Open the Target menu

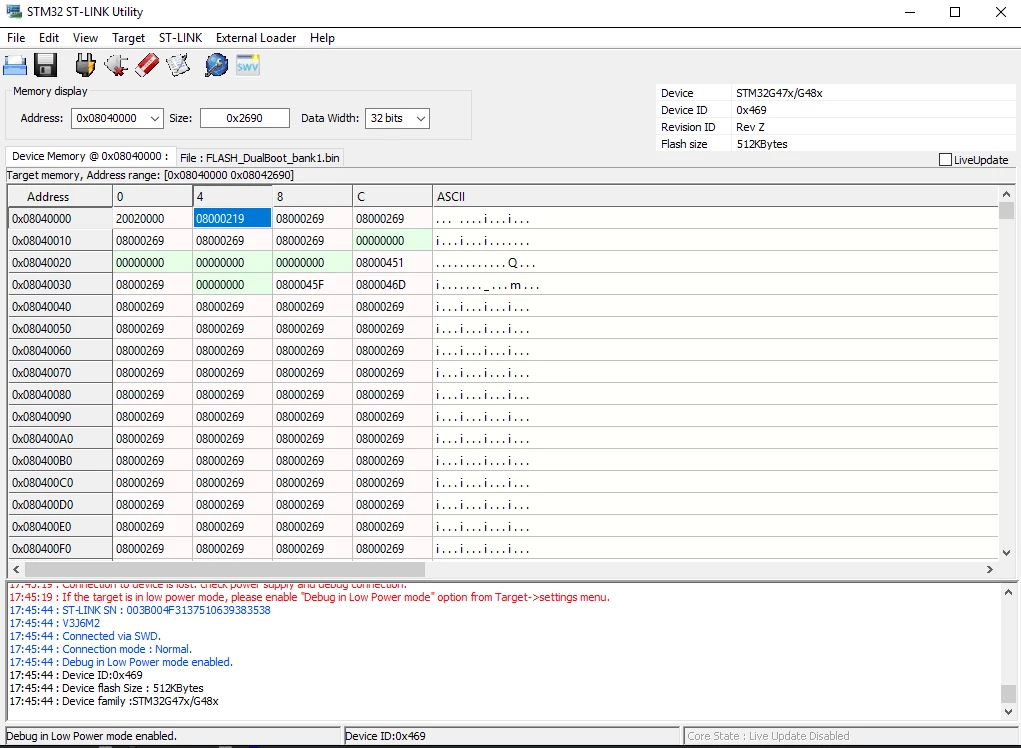tap(128, 38)
